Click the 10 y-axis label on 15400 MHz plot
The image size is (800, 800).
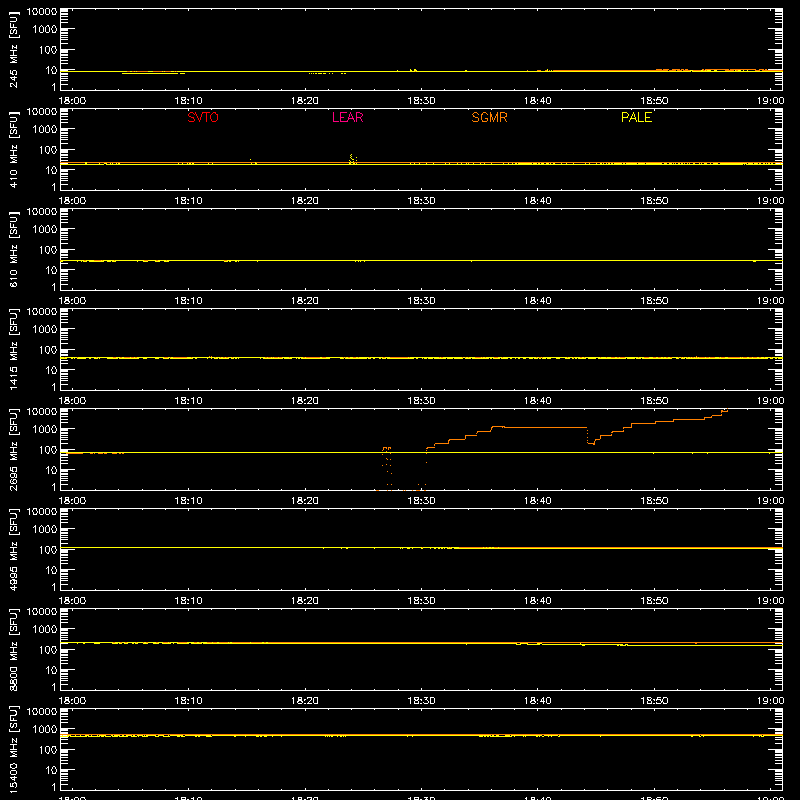point(52,770)
